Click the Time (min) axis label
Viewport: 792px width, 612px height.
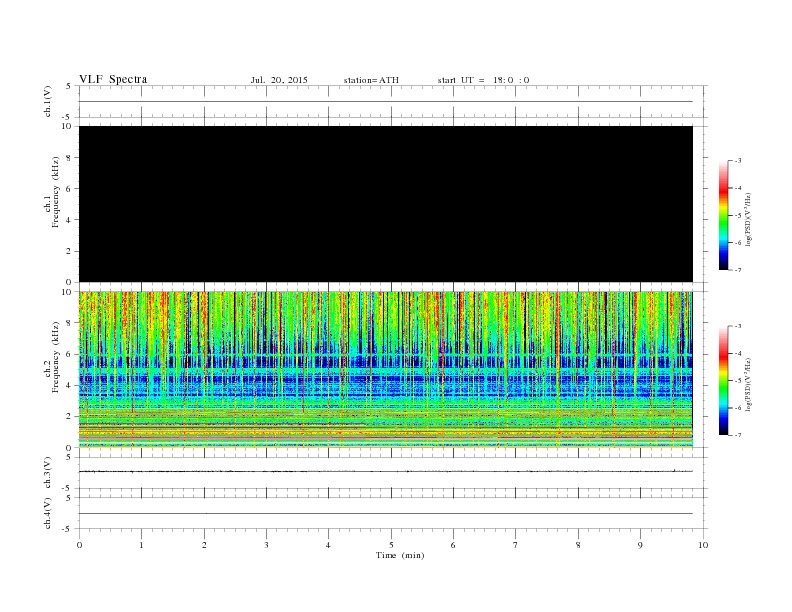(400, 555)
